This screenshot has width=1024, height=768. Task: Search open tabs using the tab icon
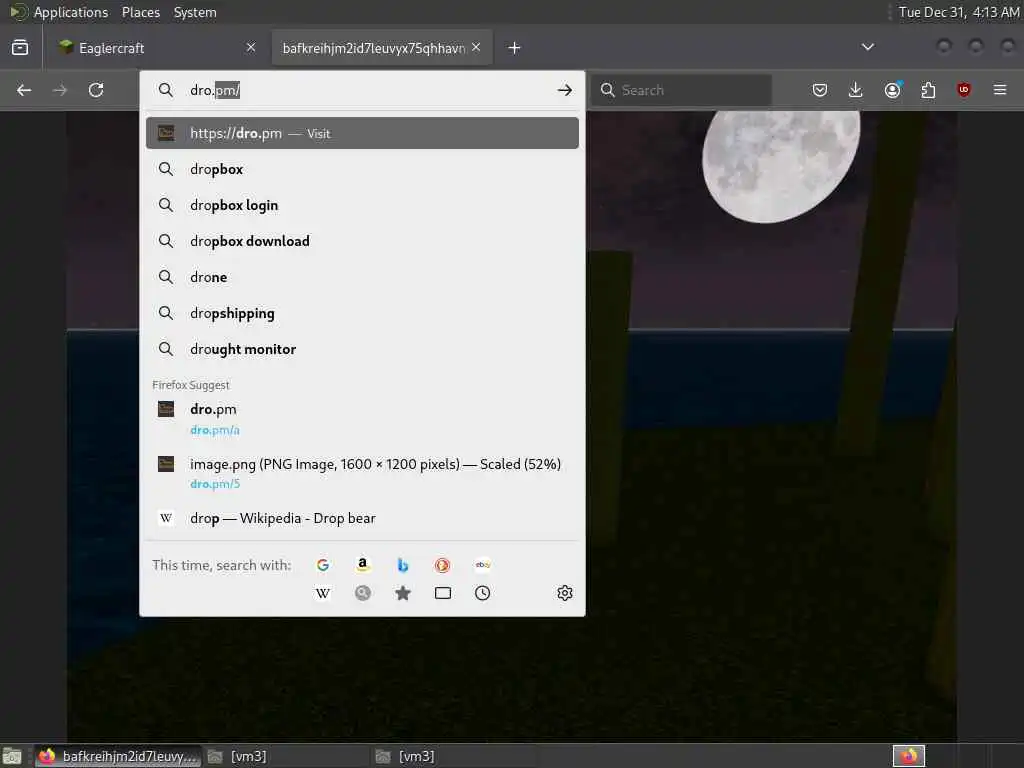point(443,593)
